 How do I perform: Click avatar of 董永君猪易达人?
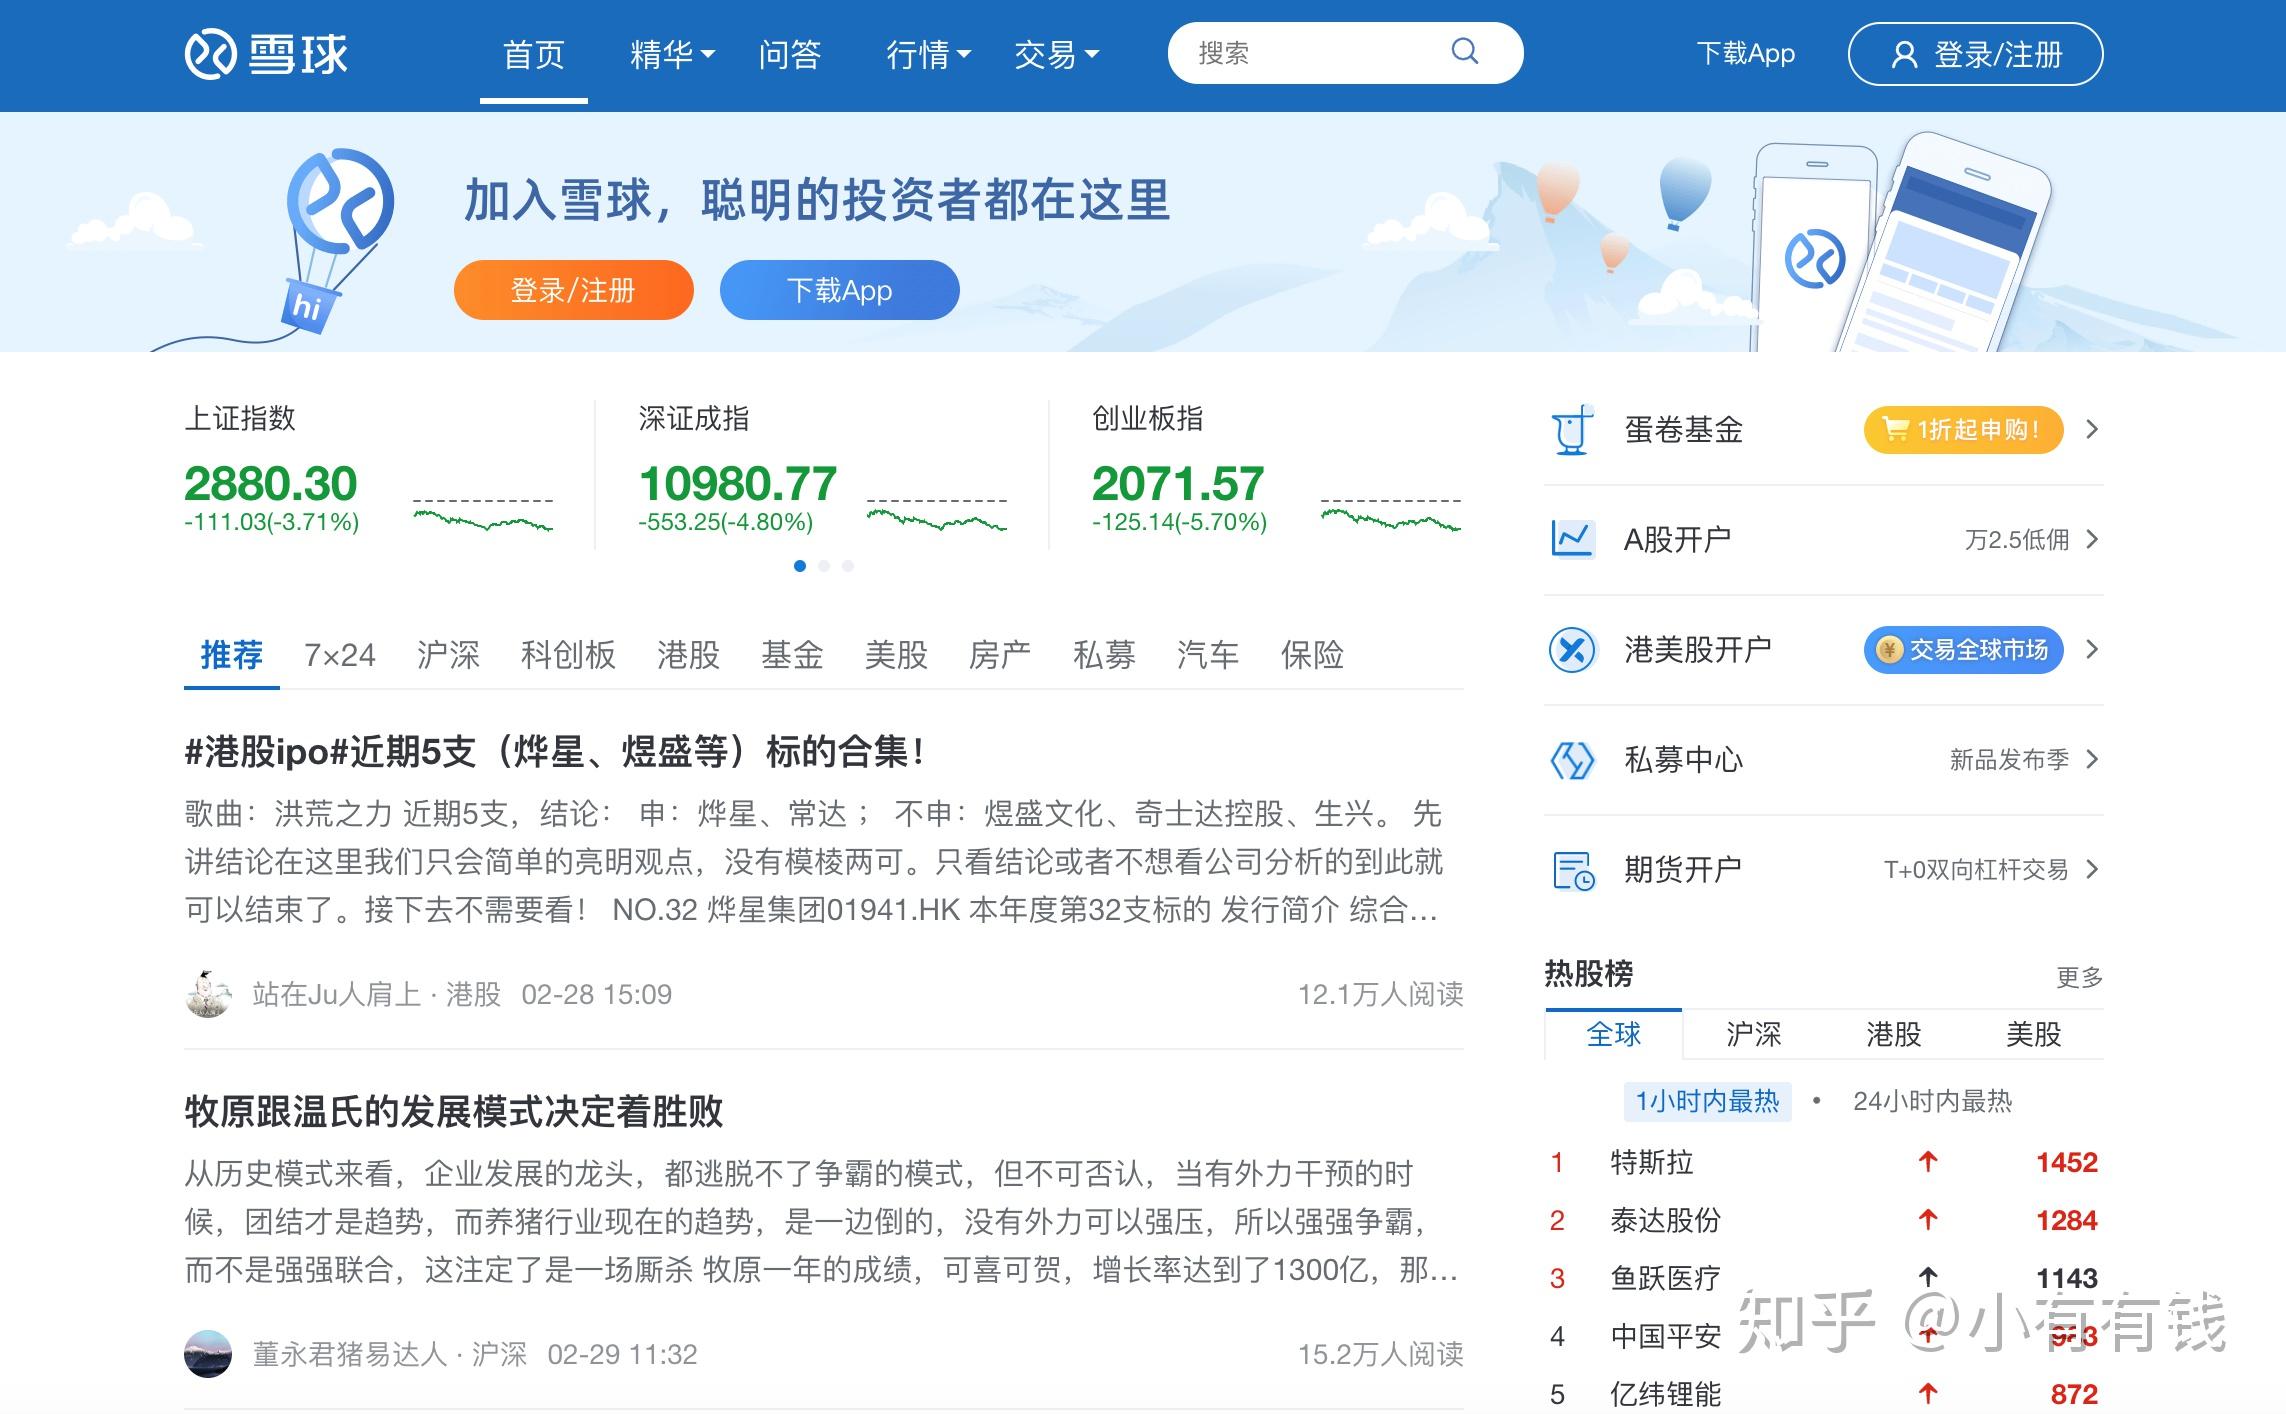point(208,1354)
